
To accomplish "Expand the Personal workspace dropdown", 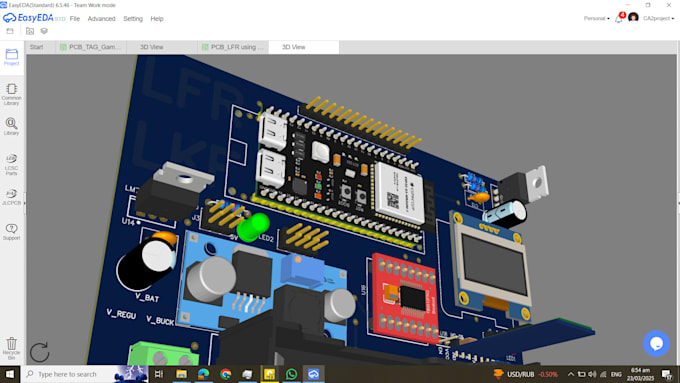I will coord(596,19).
